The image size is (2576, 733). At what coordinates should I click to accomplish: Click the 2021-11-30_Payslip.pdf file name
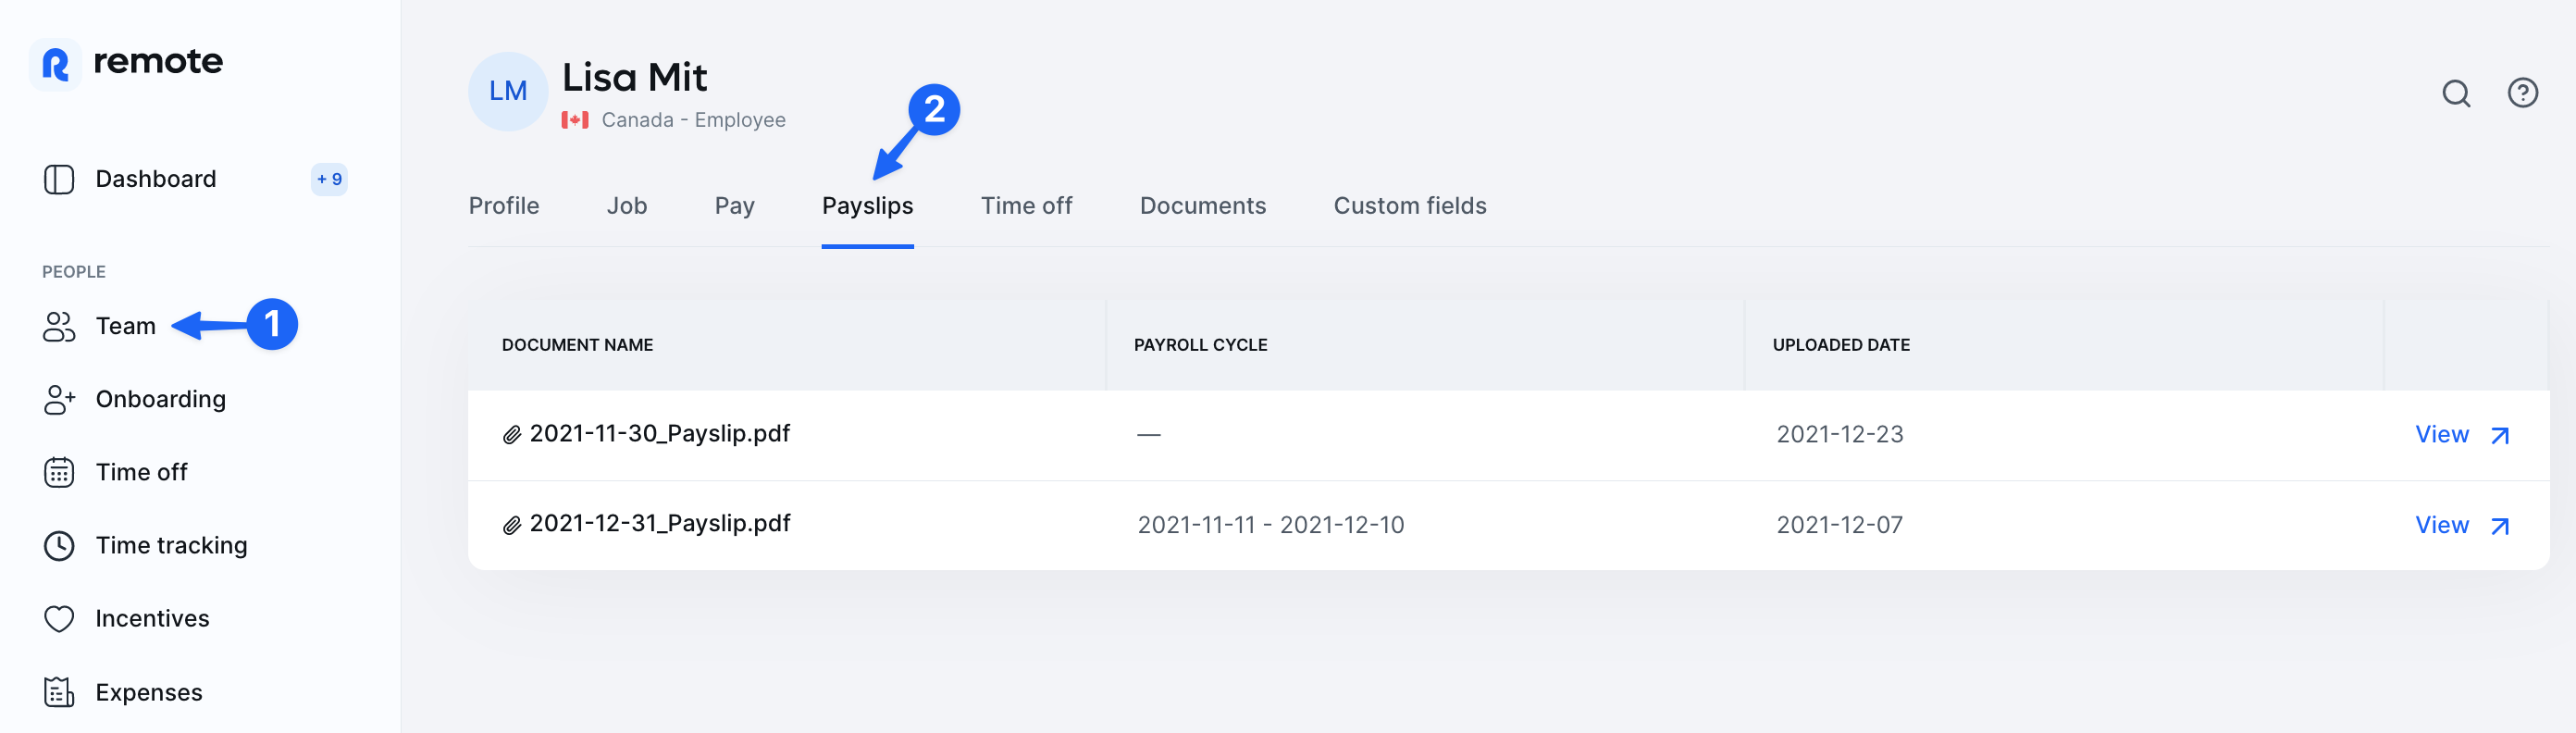(660, 434)
